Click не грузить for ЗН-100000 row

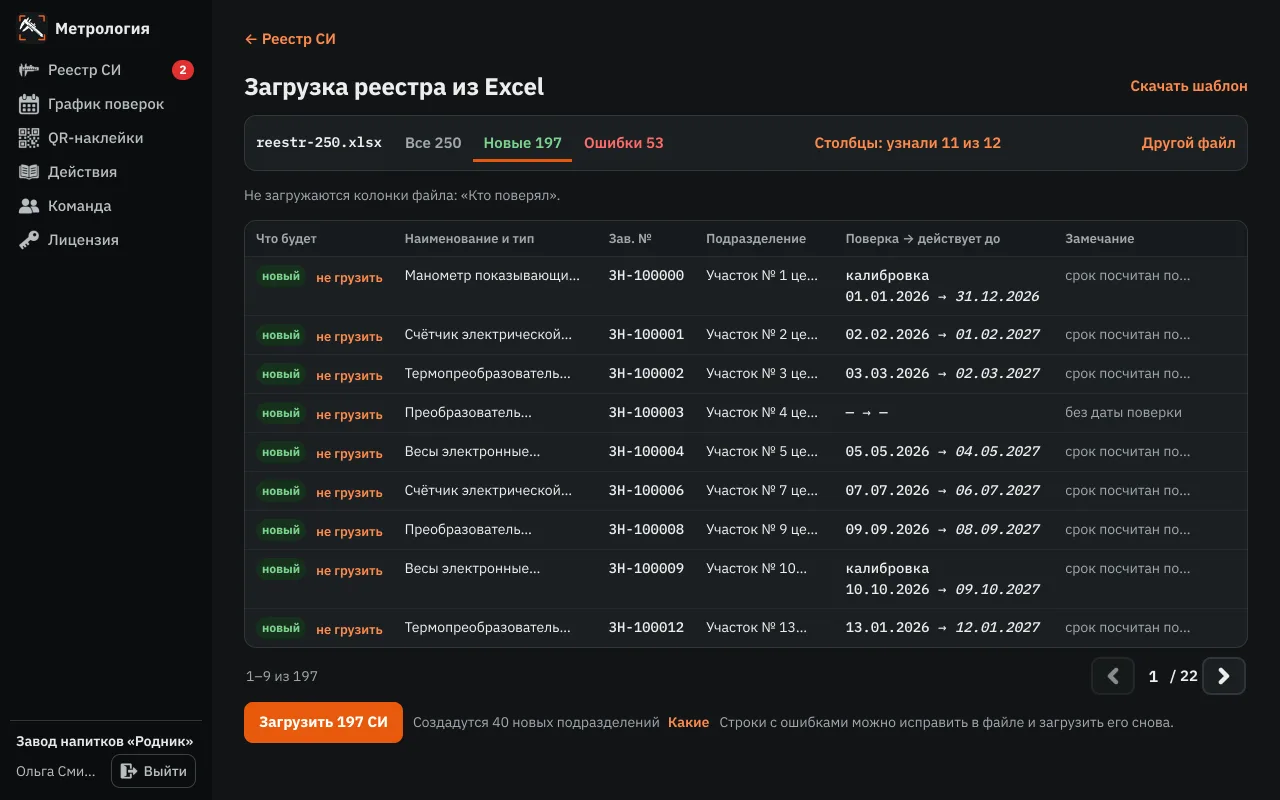click(x=349, y=278)
